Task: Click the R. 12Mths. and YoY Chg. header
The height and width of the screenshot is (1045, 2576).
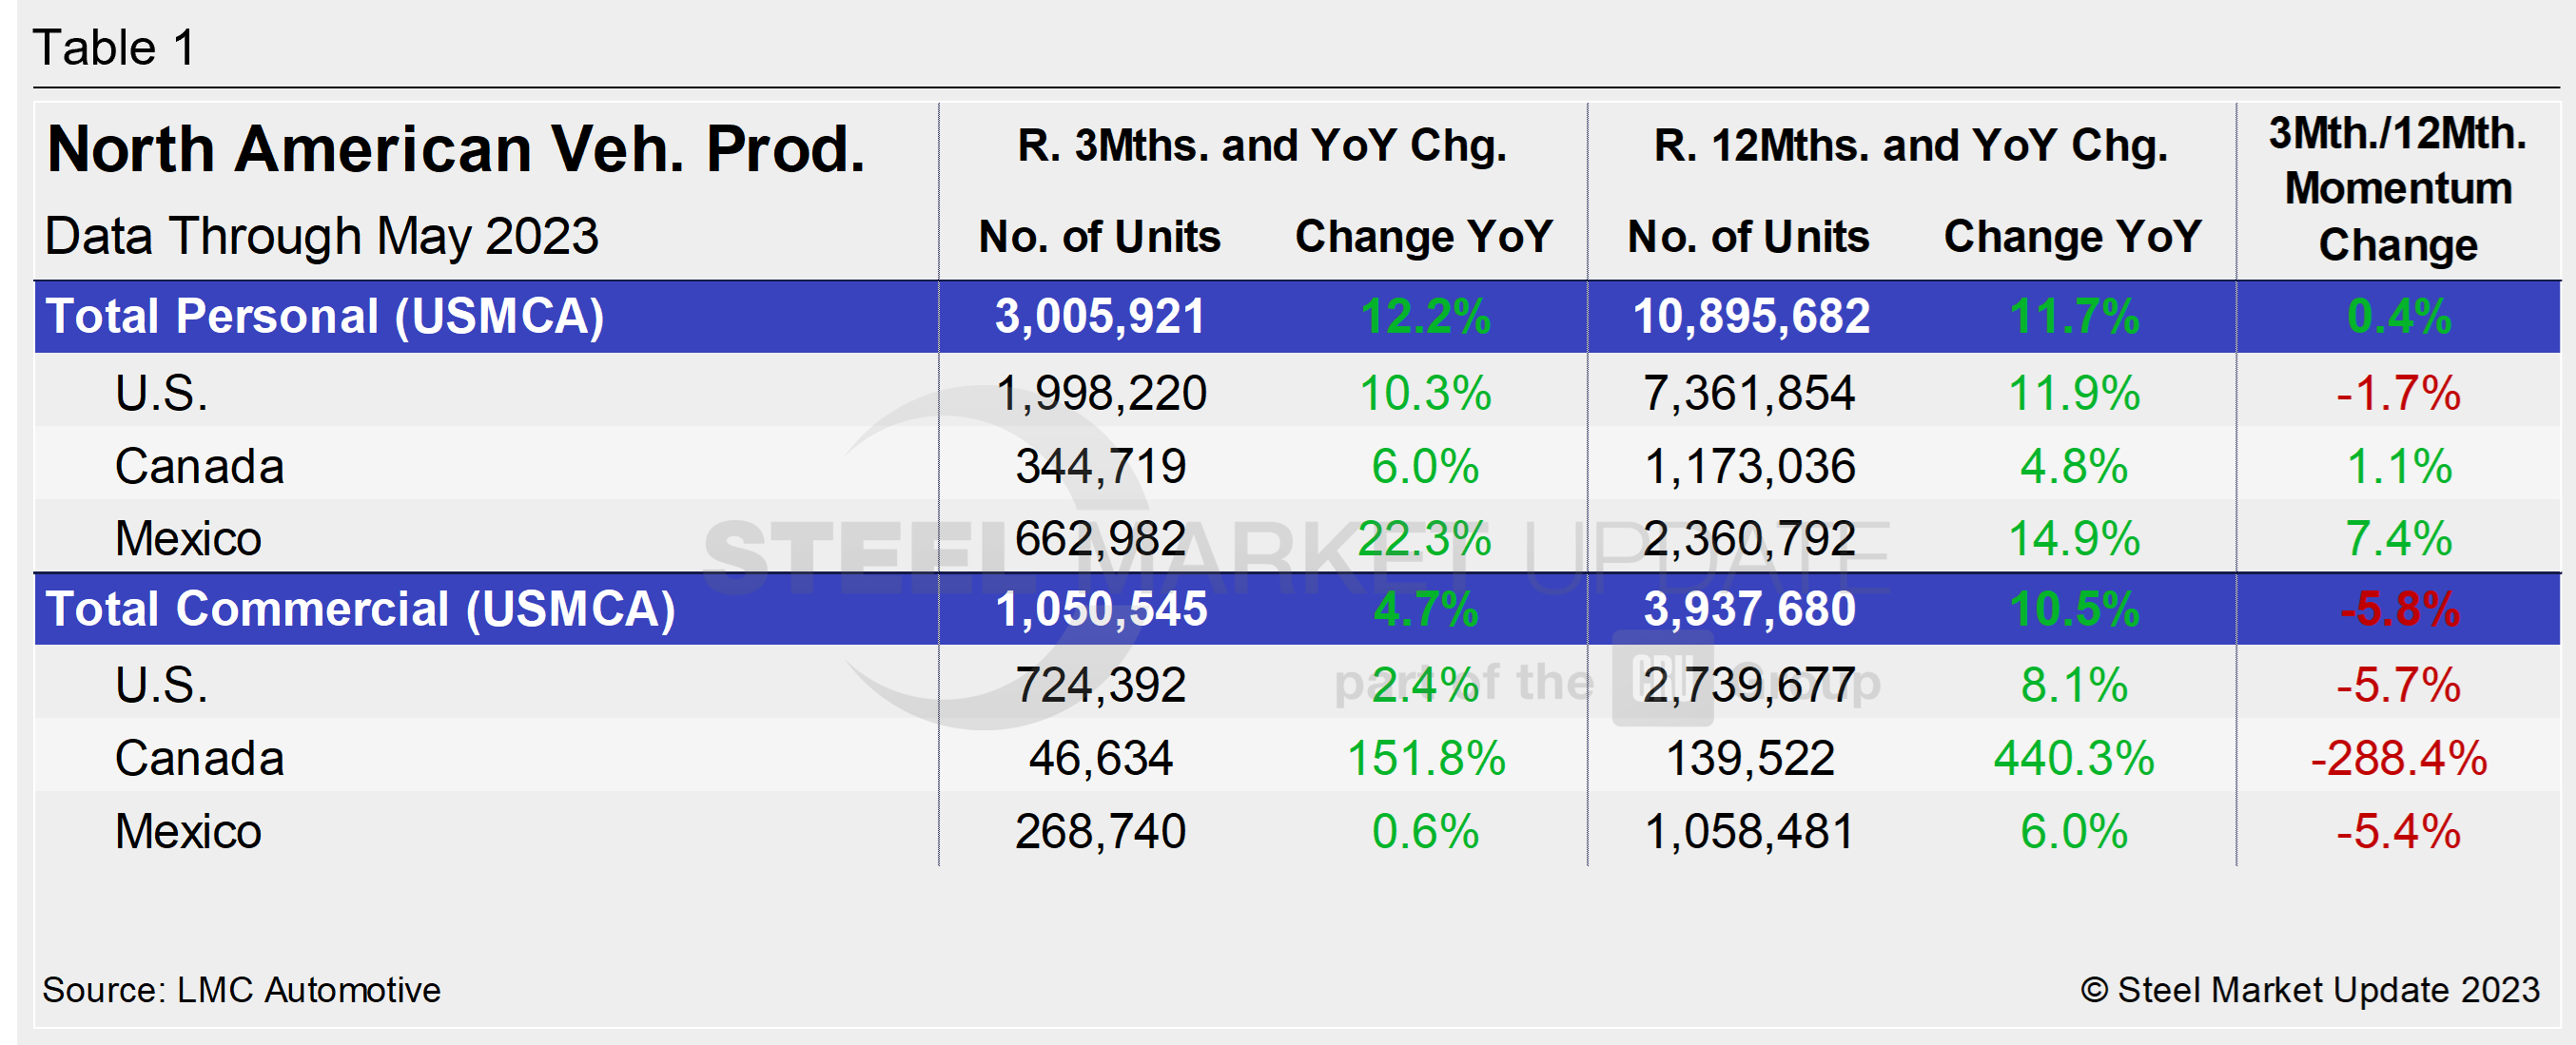Action: (x=1910, y=146)
